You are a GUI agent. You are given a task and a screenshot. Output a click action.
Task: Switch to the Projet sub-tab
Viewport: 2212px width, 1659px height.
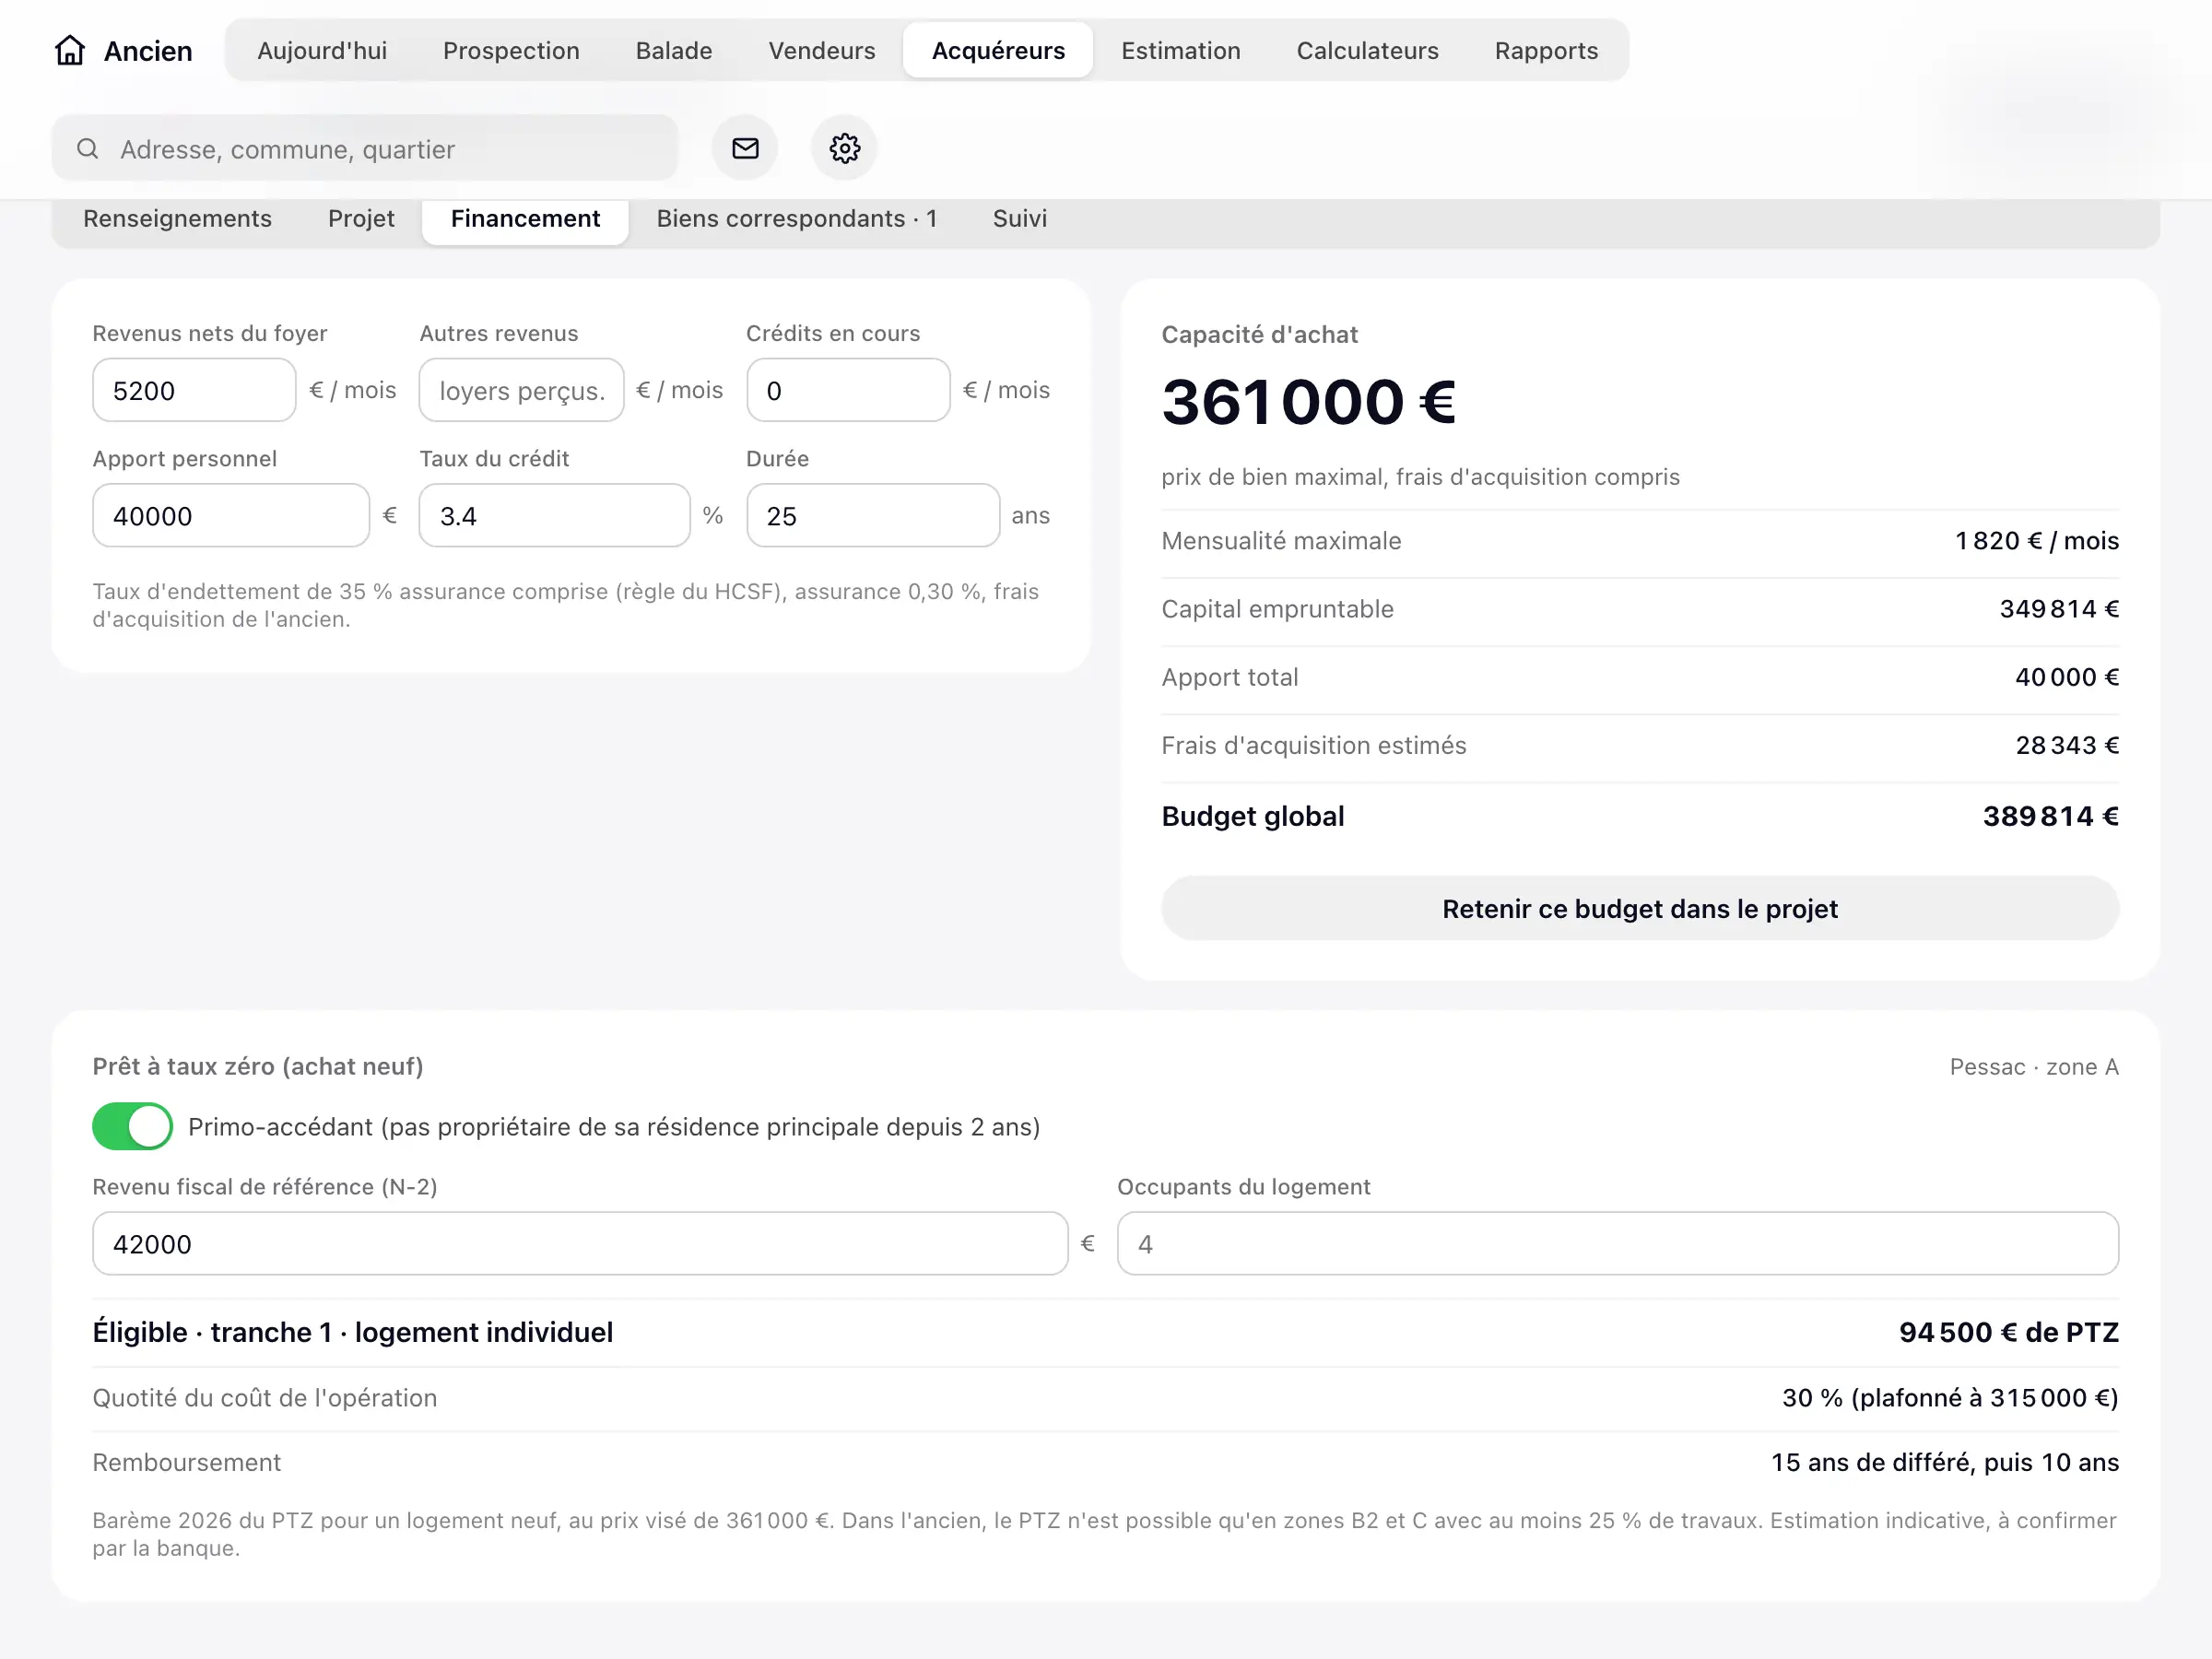click(x=361, y=219)
